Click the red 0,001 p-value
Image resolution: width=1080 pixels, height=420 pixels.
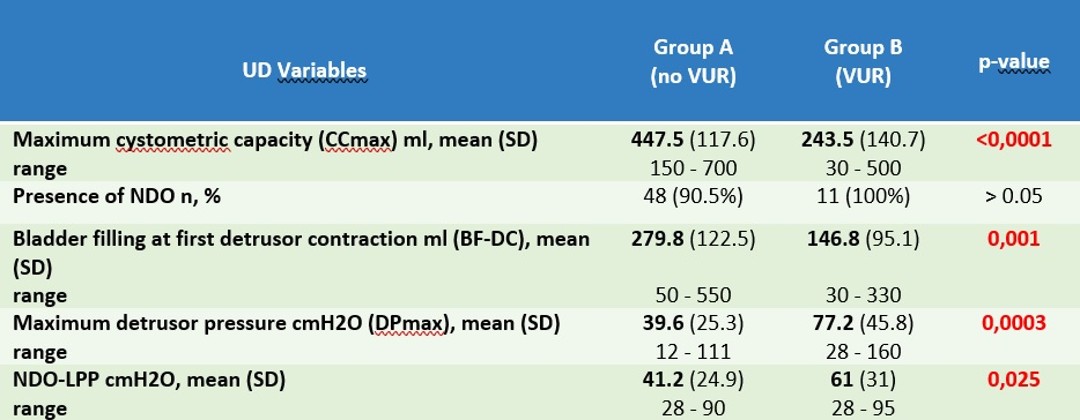[x=1014, y=239]
